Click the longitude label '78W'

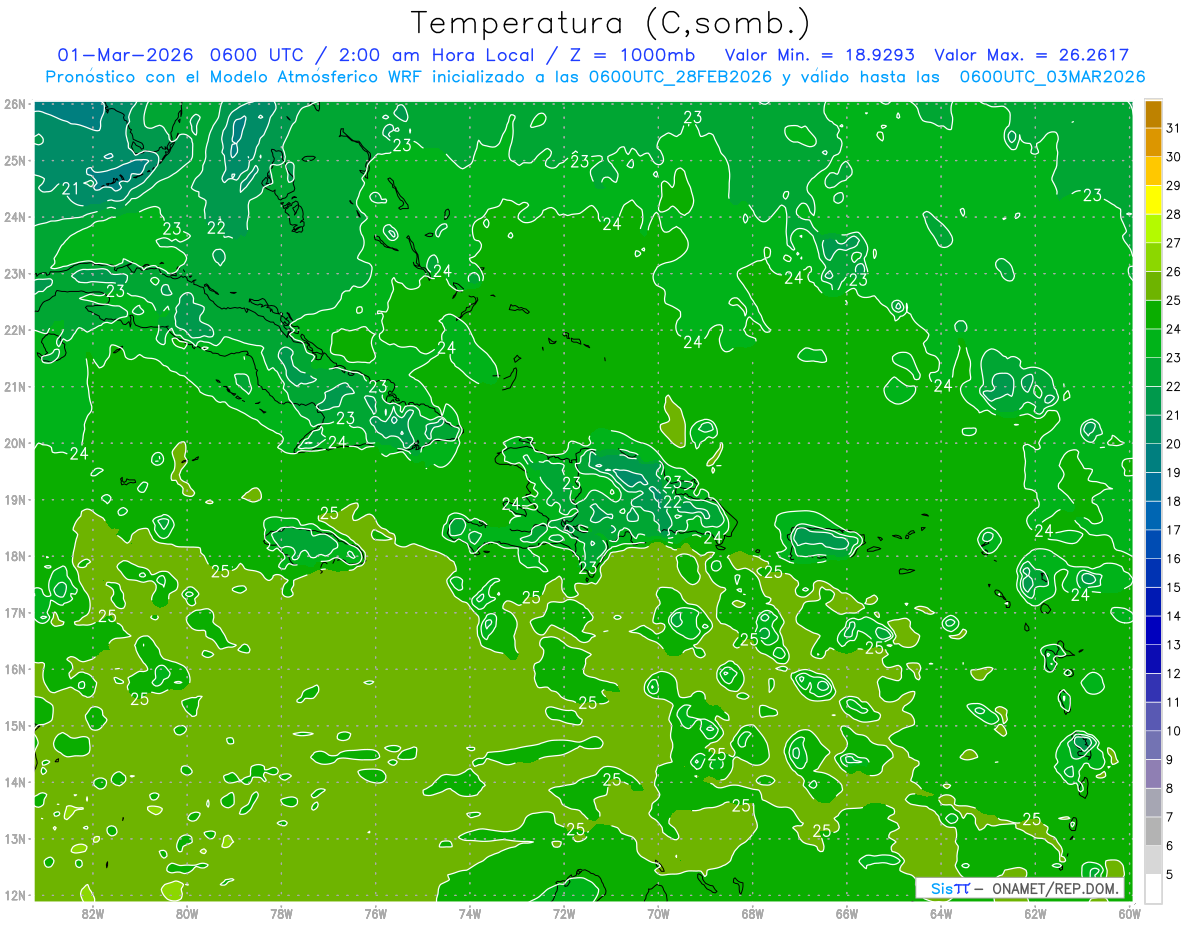(x=281, y=913)
